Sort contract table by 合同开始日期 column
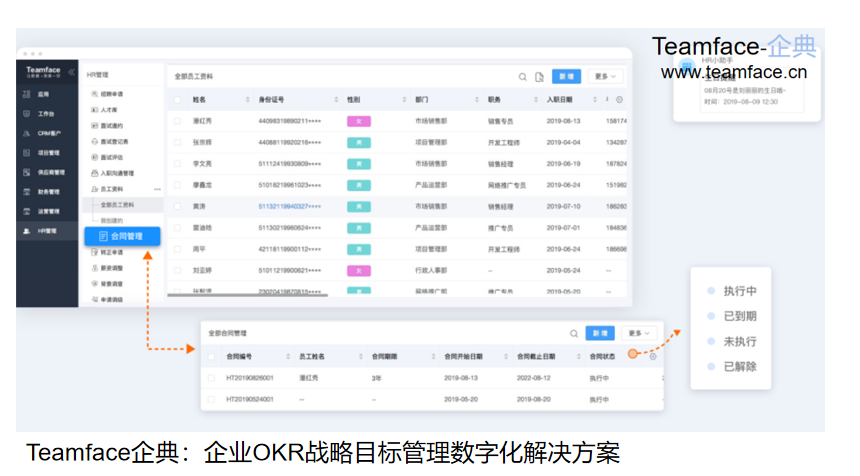860x476 pixels. (x=506, y=356)
